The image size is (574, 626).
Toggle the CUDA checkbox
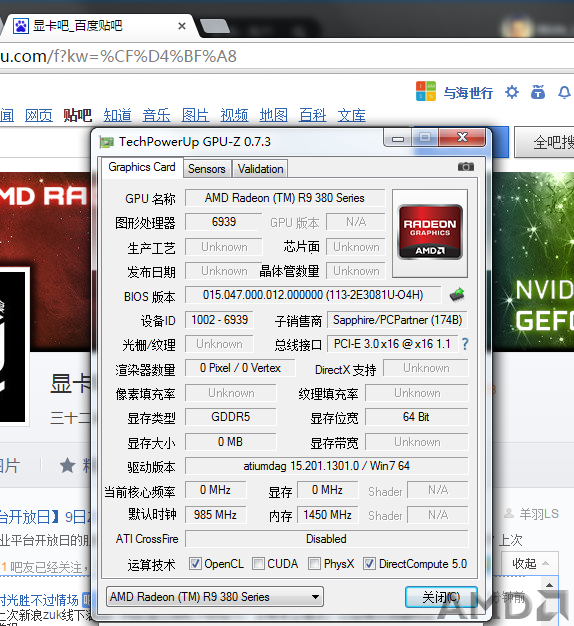click(x=258, y=564)
